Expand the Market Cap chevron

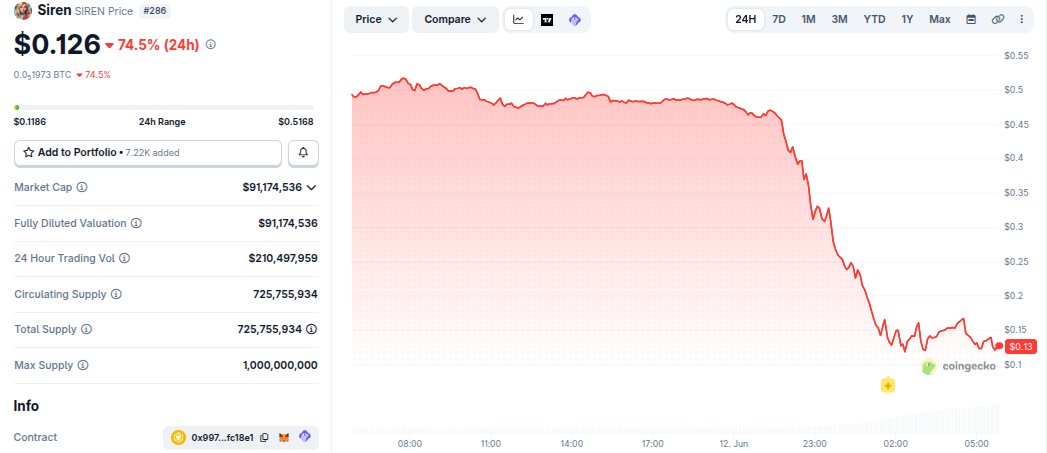(311, 188)
